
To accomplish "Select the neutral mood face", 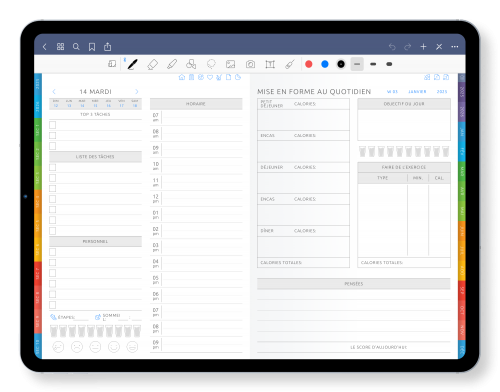I will [95, 347].
